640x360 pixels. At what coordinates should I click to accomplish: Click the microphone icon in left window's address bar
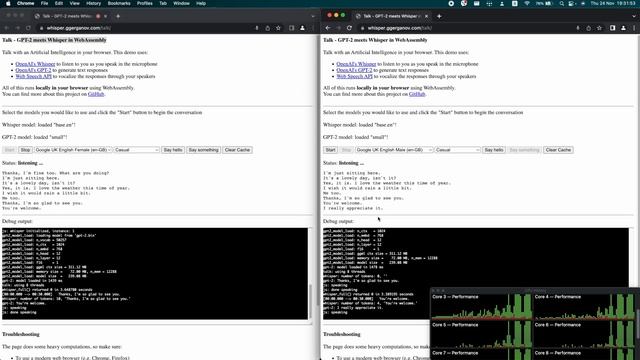257,28
